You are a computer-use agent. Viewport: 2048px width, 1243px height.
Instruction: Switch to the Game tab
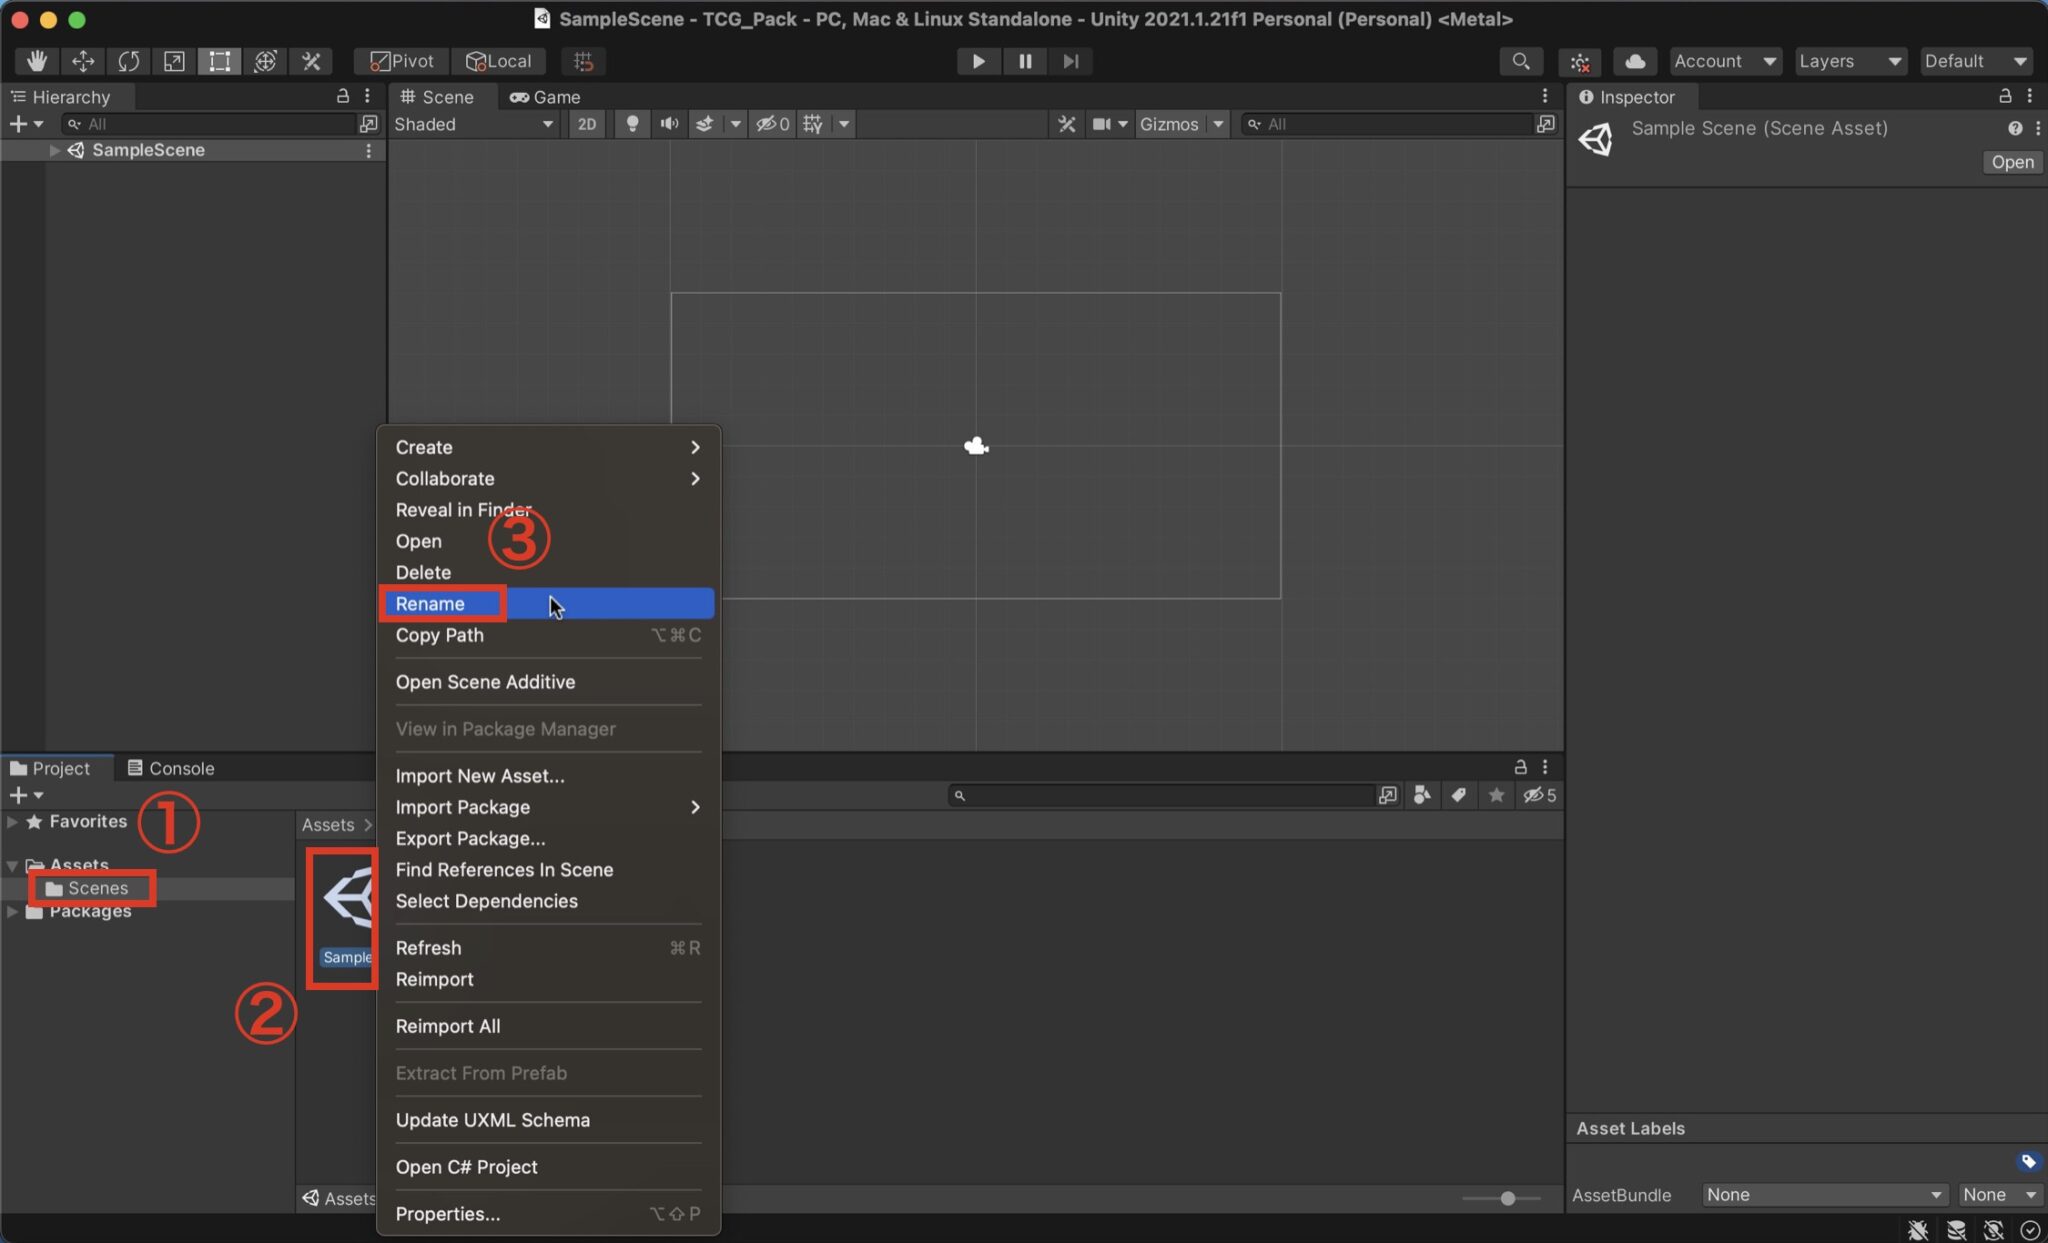coord(546,97)
